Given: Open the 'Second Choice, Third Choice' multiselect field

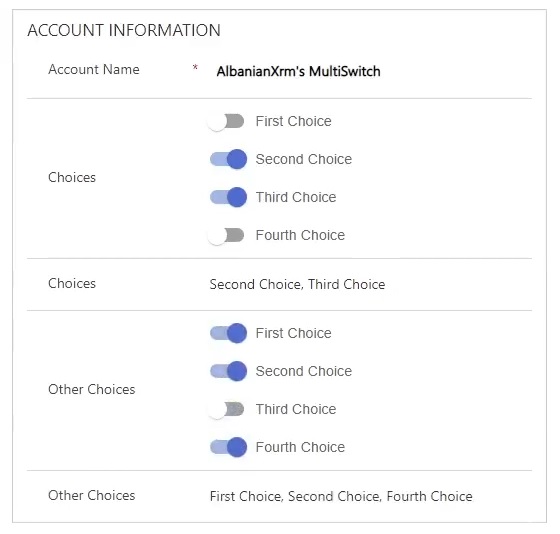Looking at the screenshot, I should [x=297, y=284].
